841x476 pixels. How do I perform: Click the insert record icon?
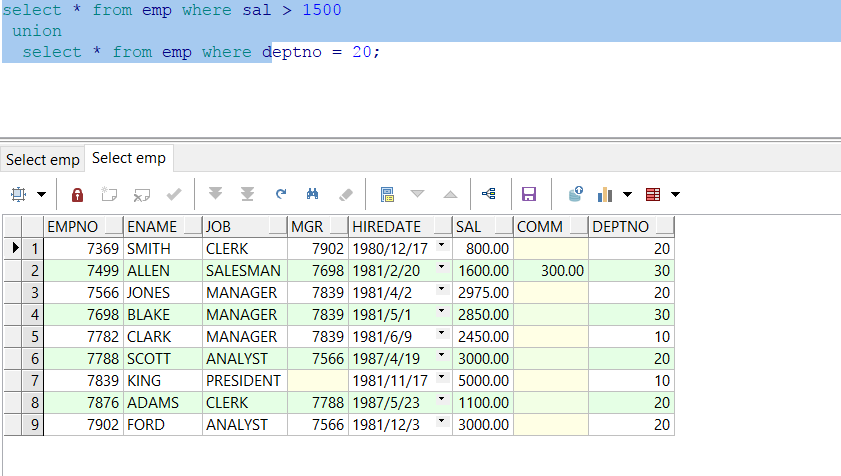pyautogui.click(x=109, y=194)
